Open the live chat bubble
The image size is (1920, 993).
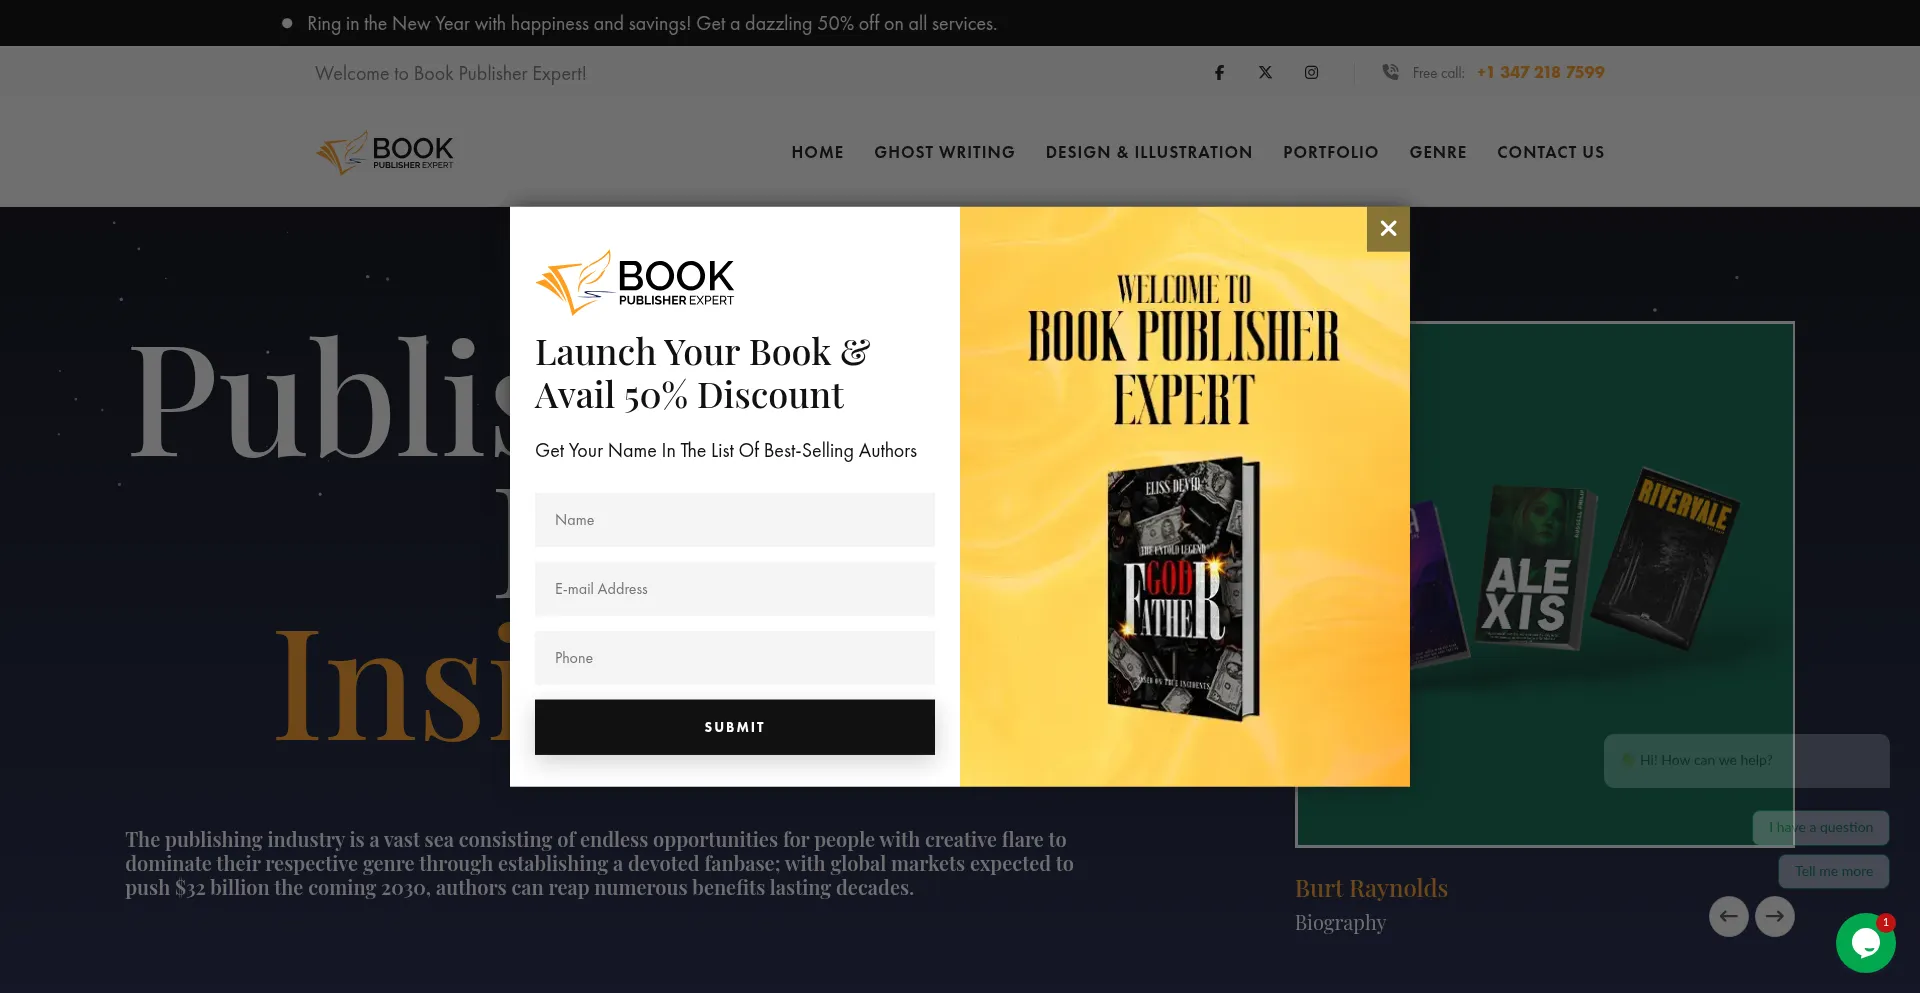pyautogui.click(x=1865, y=943)
